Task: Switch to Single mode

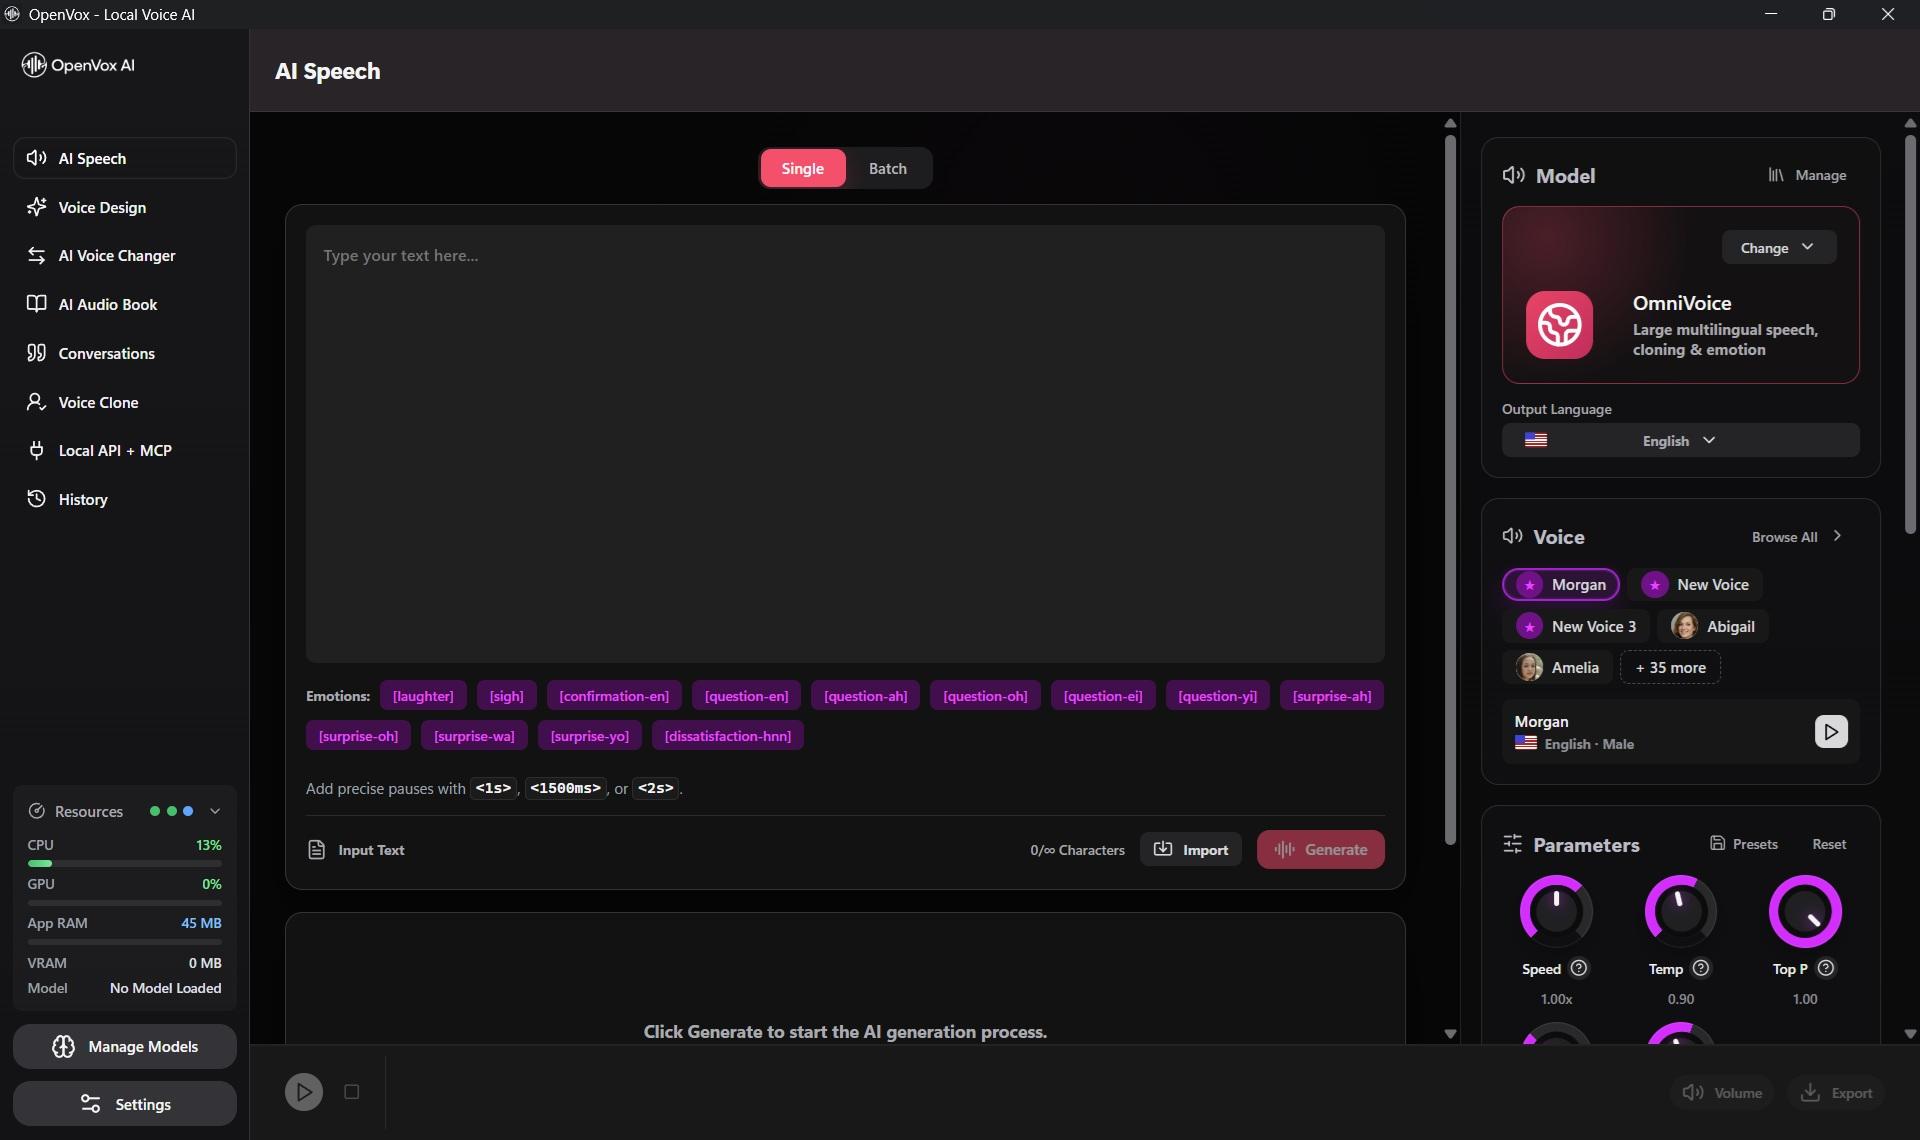Action: pyautogui.click(x=803, y=168)
